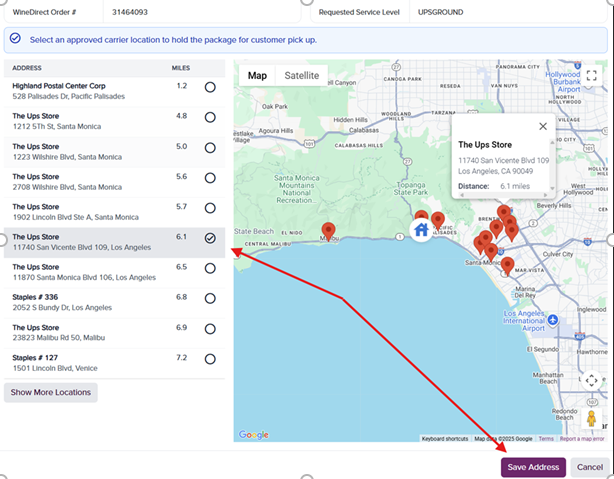This screenshot has width=614, height=479.
Task: Click the popup horizontal scrollbar
Action: [503, 195]
